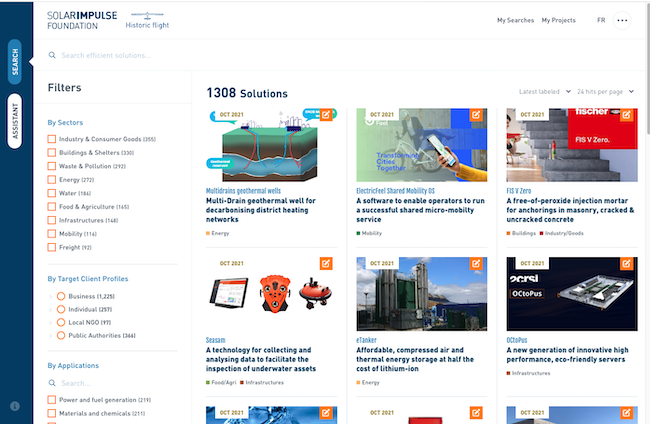650x424 pixels.
Task: Open the ElectricFeel Shared Mobility OS link
Action: (395, 191)
